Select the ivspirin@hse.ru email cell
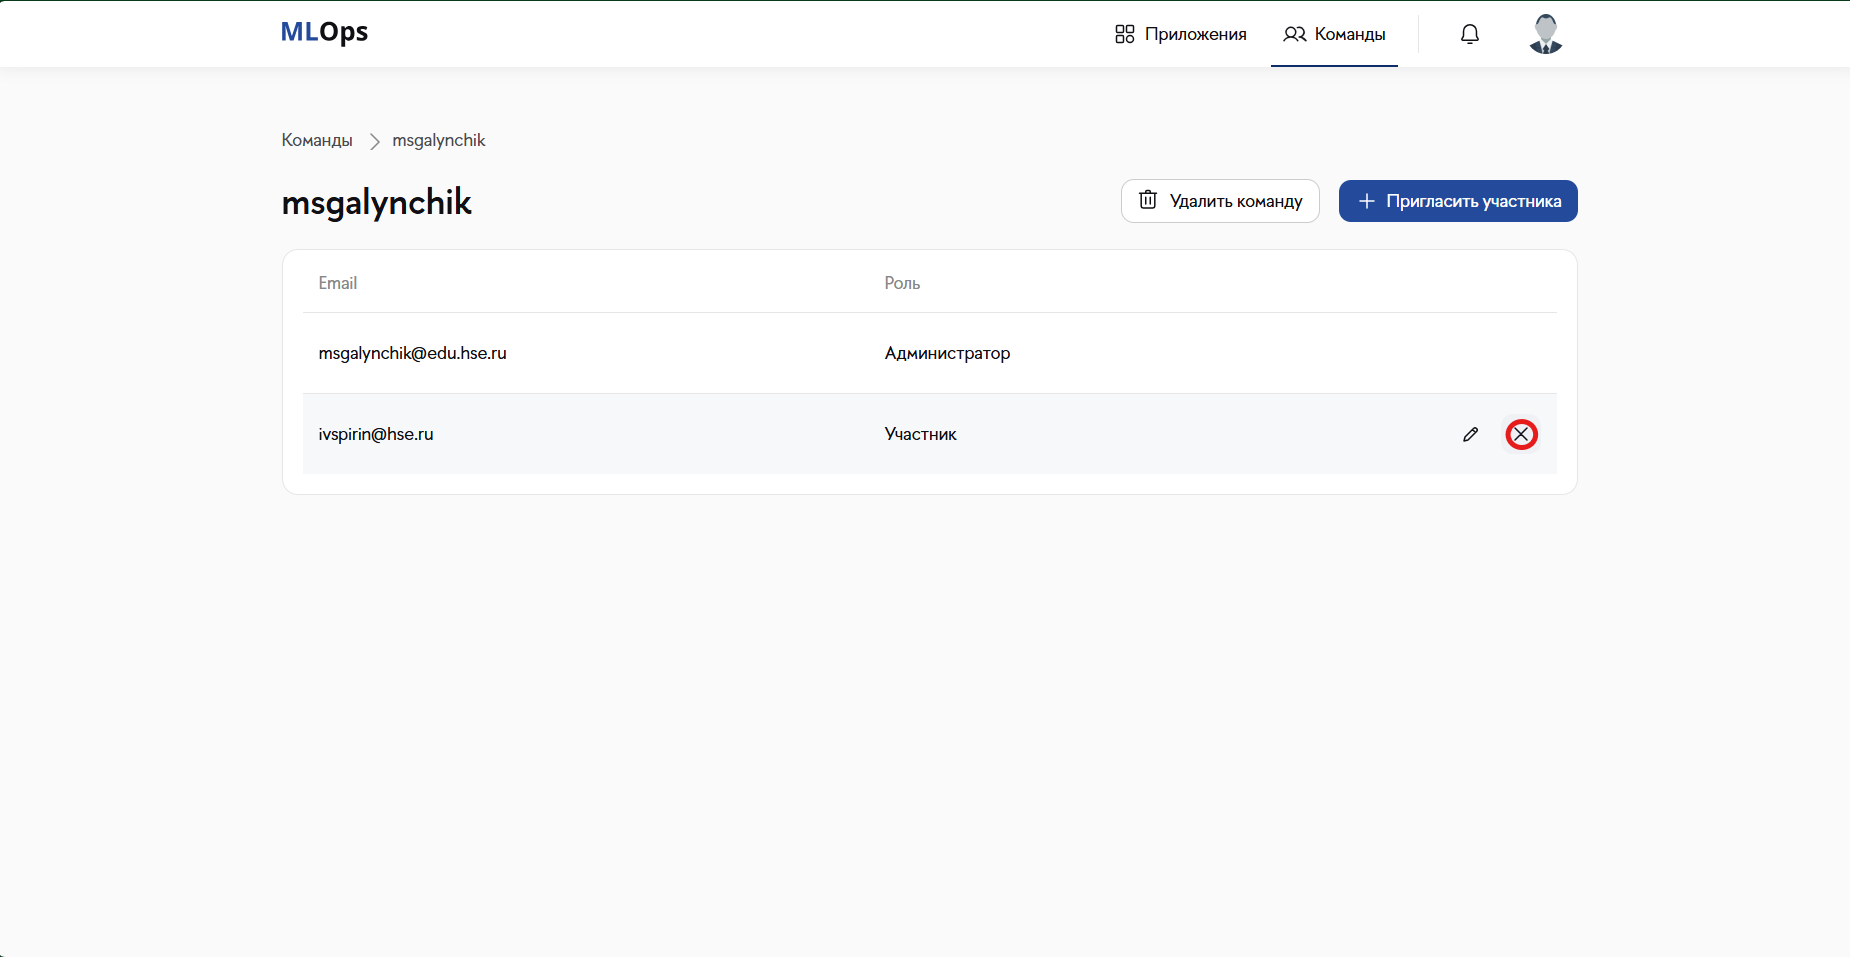1850x957 pixels. 376,434
